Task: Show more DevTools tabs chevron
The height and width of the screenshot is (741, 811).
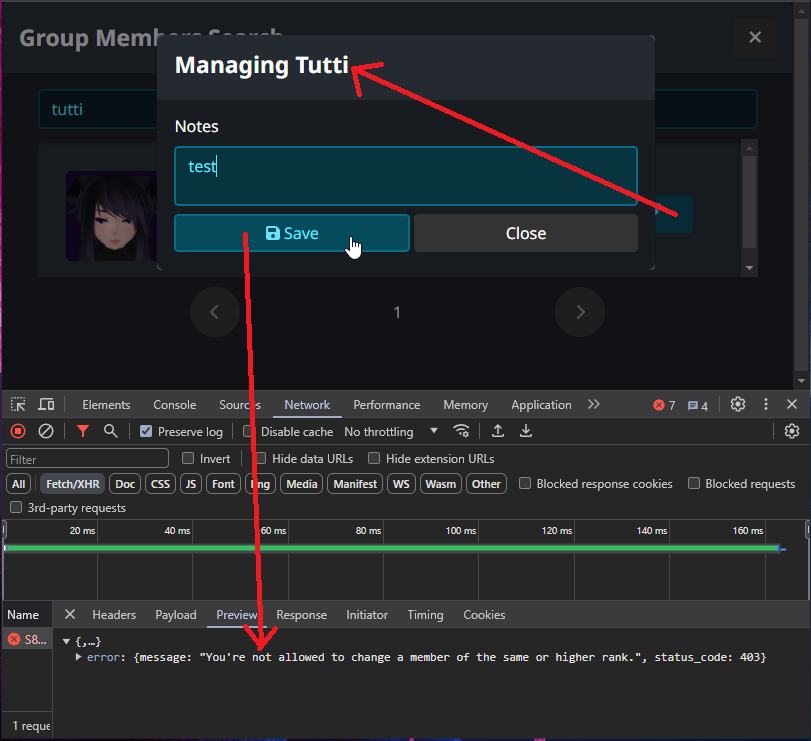Action: point(594,405)
